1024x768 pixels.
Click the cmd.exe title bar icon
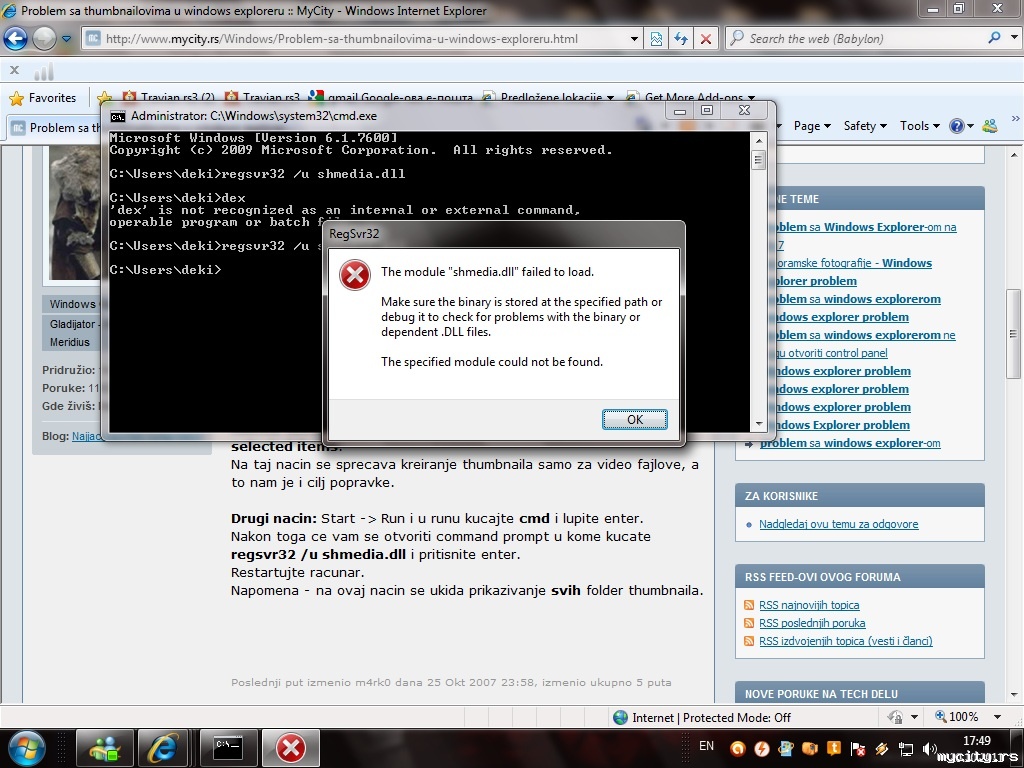pyautogui.click(x=118, y=116)
